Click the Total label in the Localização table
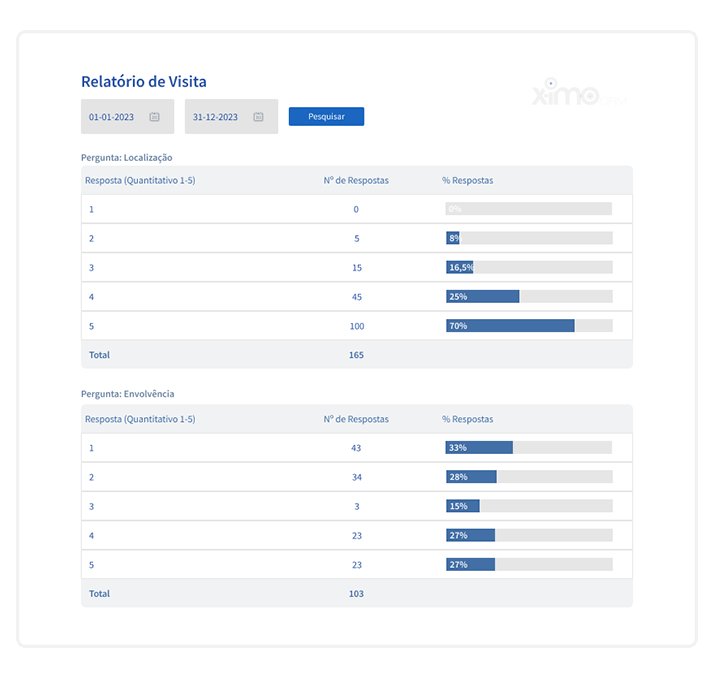Viewport: 713px width, 678px height. 99,355
